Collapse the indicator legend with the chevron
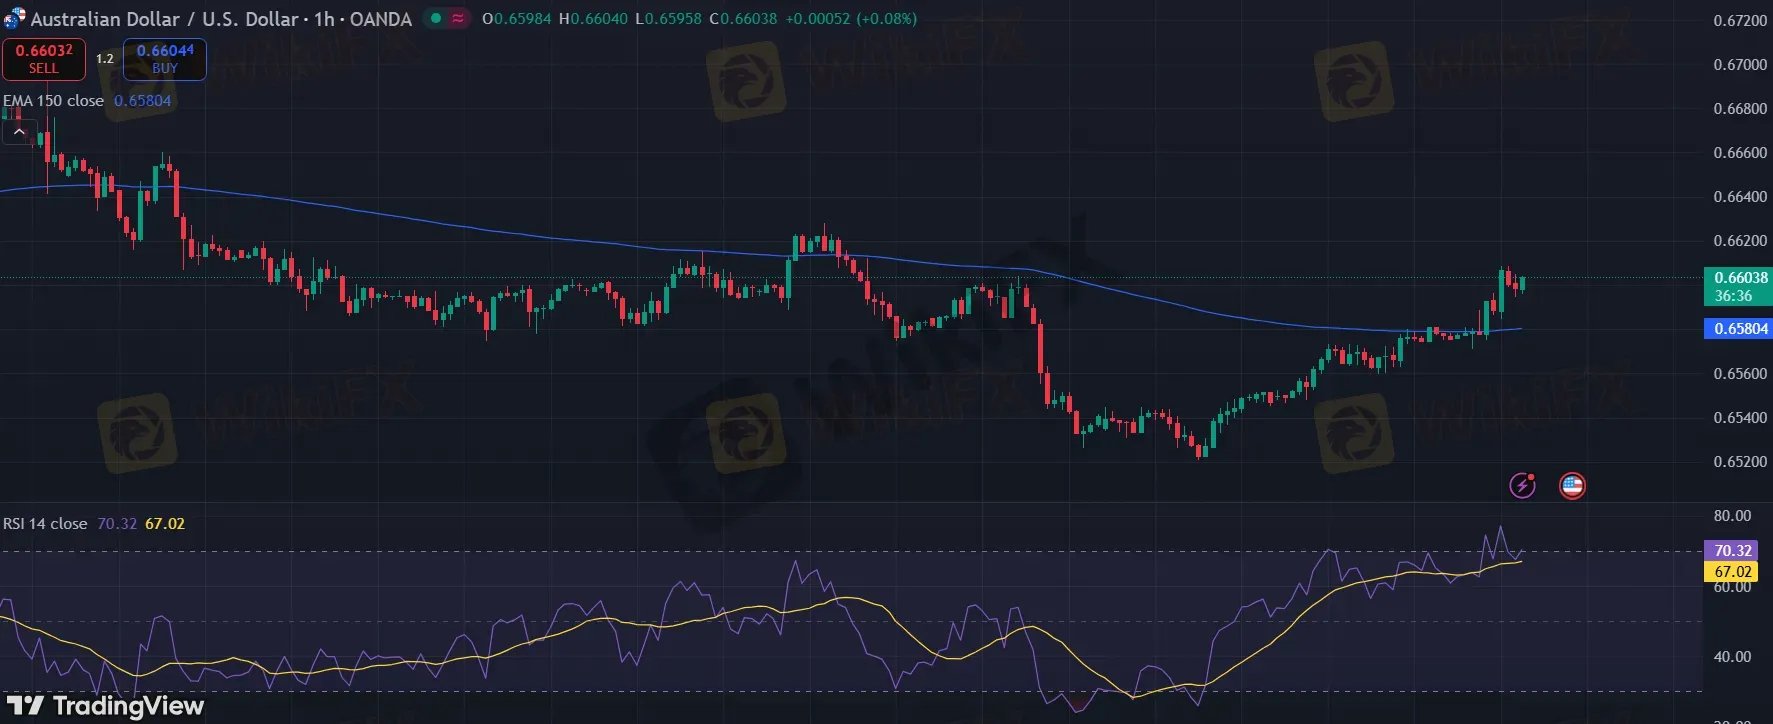 pos(19,132)
